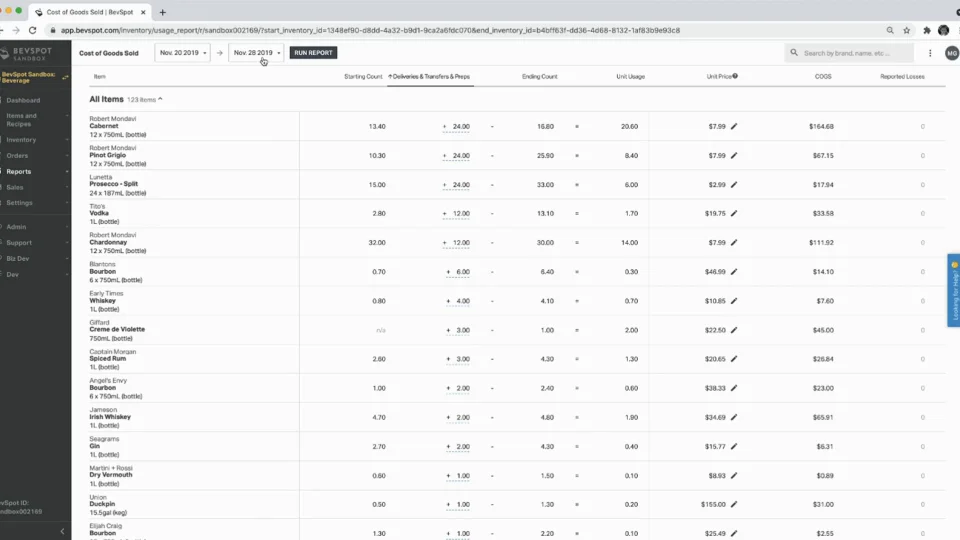Open Unit Price help tooltip icon

click(735, 76)
